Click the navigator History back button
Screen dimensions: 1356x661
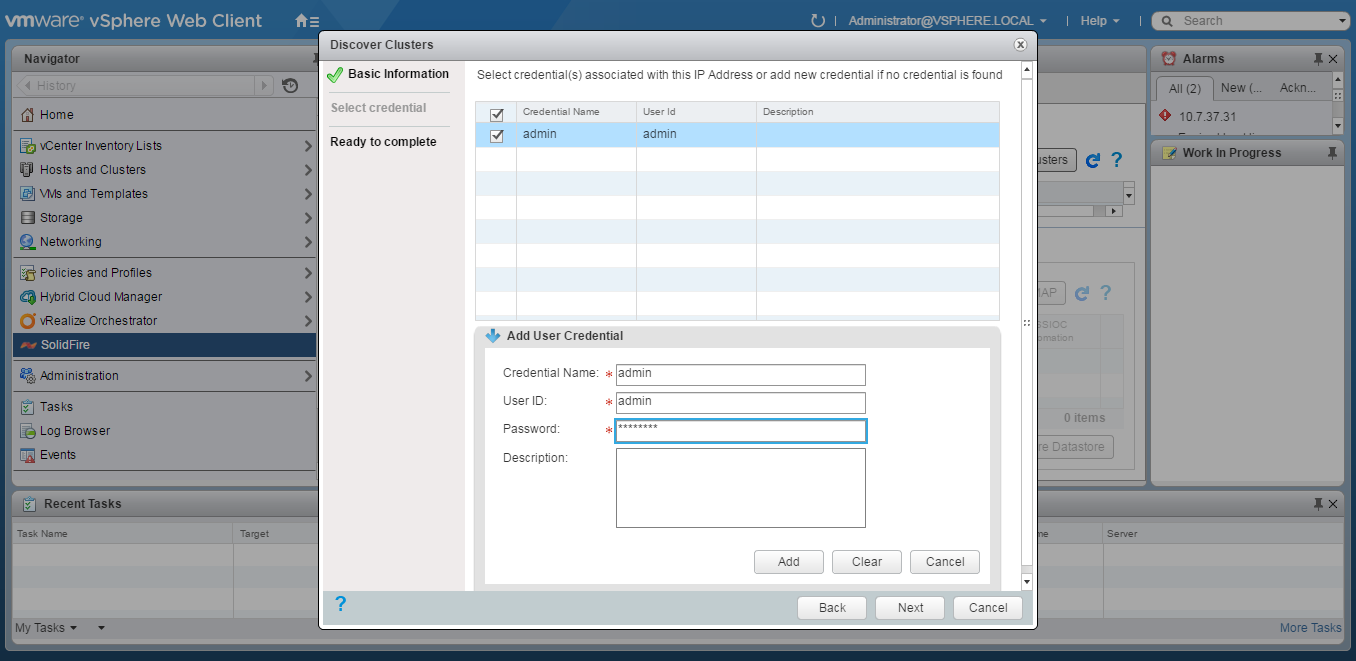[26, 86]
